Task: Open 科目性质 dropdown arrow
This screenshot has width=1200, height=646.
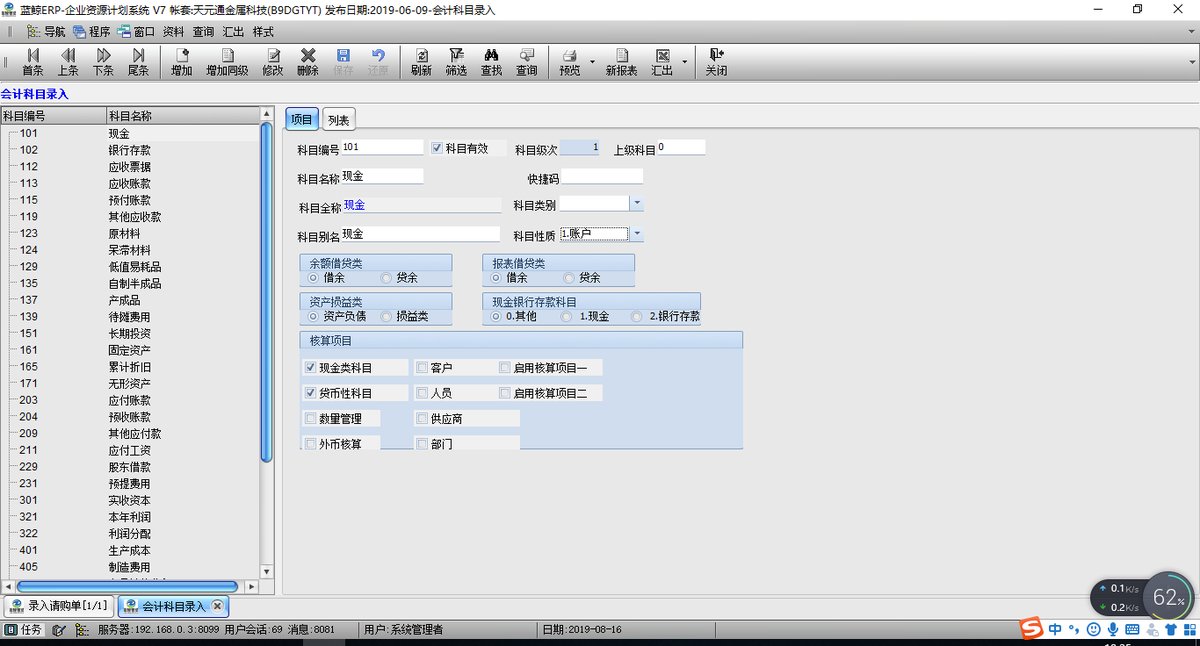Action: coord(637,234)
